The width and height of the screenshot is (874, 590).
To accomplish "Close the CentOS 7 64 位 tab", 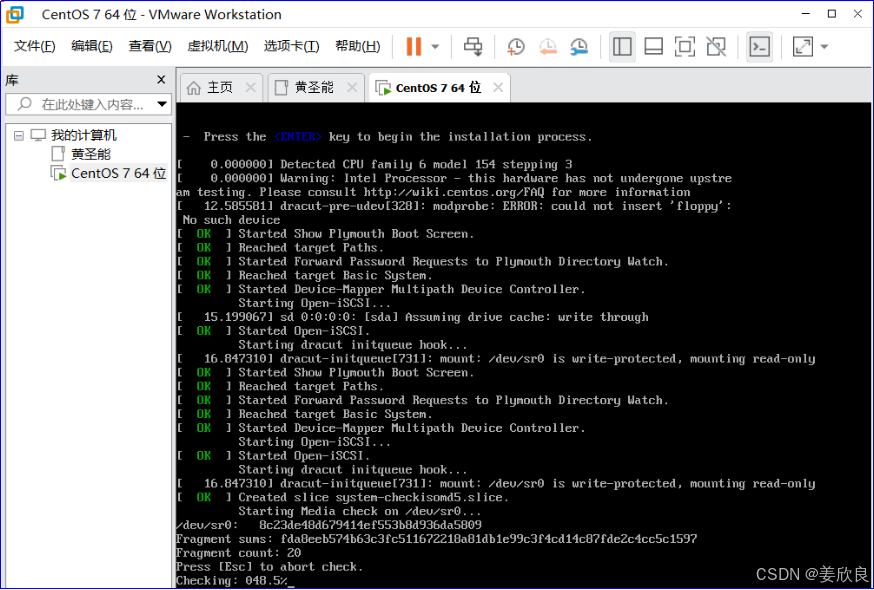I will 498,87.
